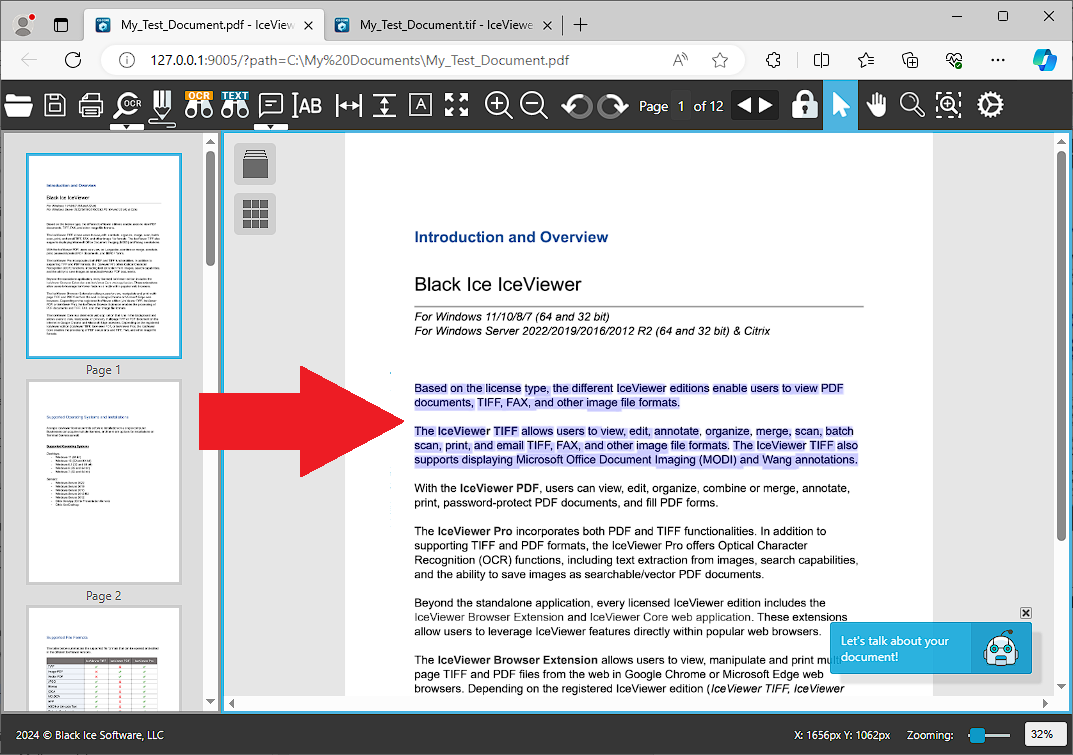
Task: Open viewer settings with the gear icon
Action: coord(990,105)
